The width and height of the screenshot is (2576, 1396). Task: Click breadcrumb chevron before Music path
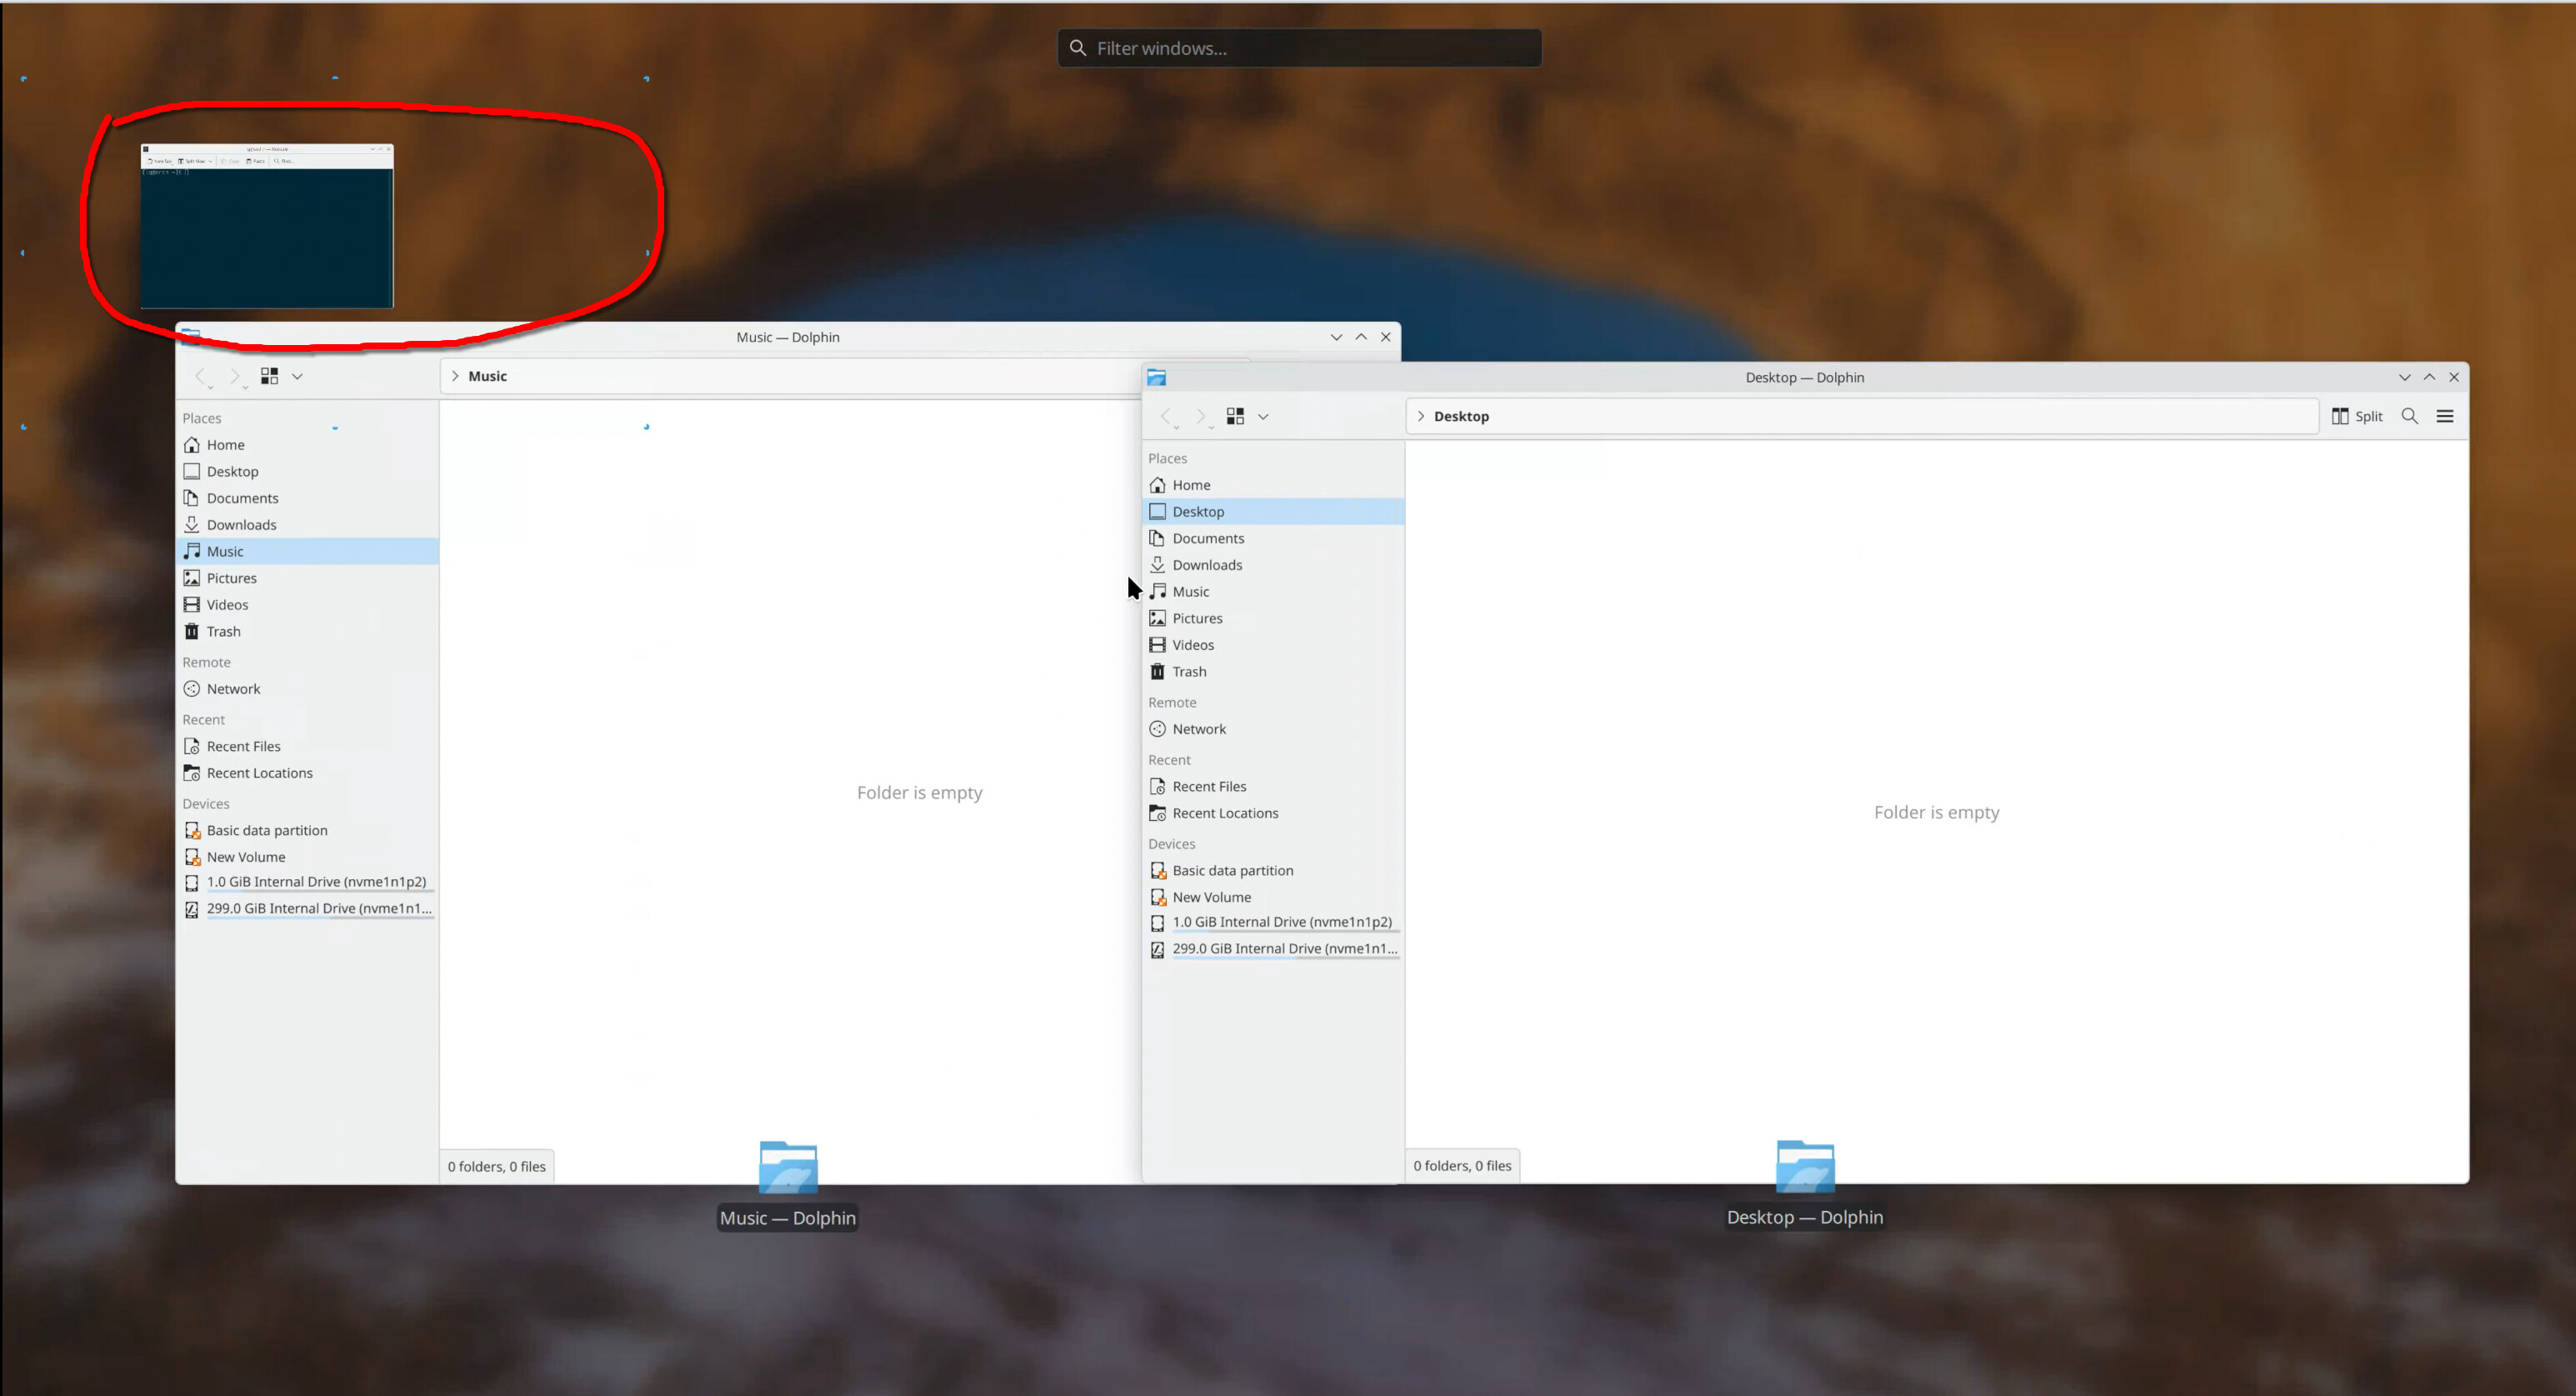point(455,376)
